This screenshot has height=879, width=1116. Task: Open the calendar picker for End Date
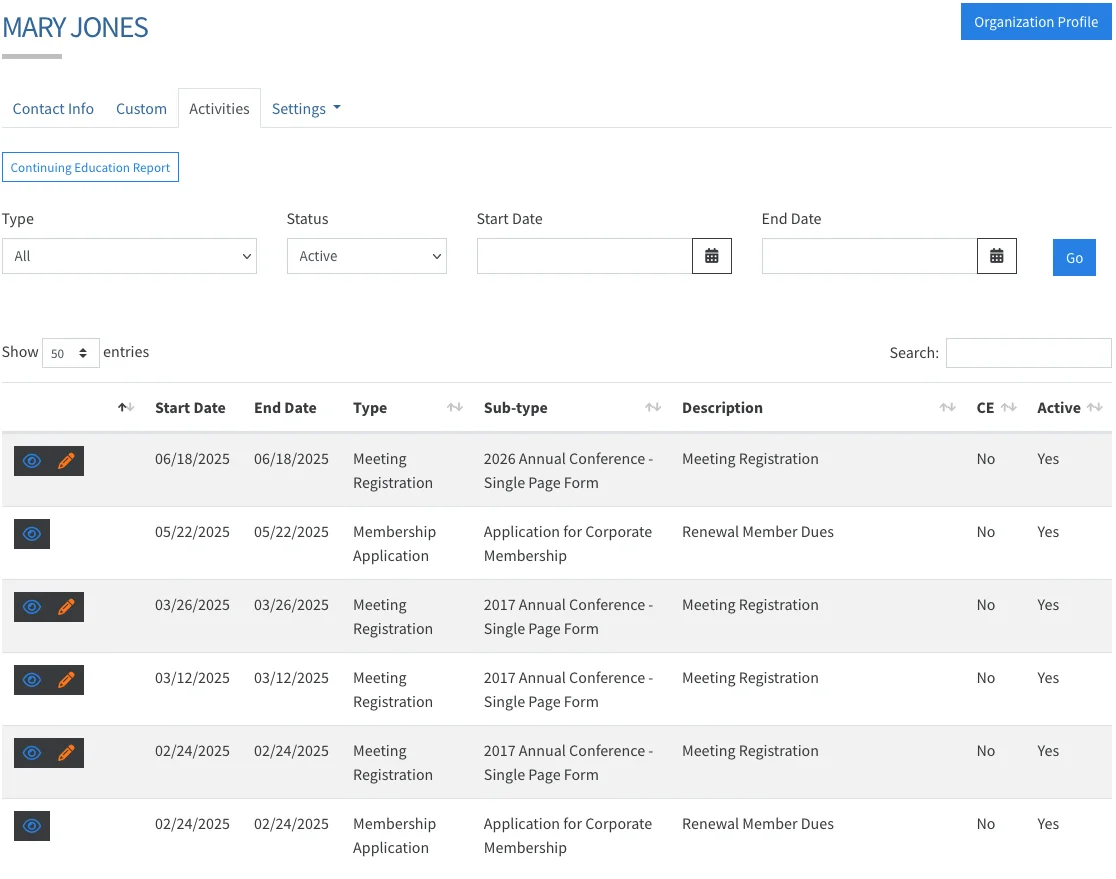point(997,256)
